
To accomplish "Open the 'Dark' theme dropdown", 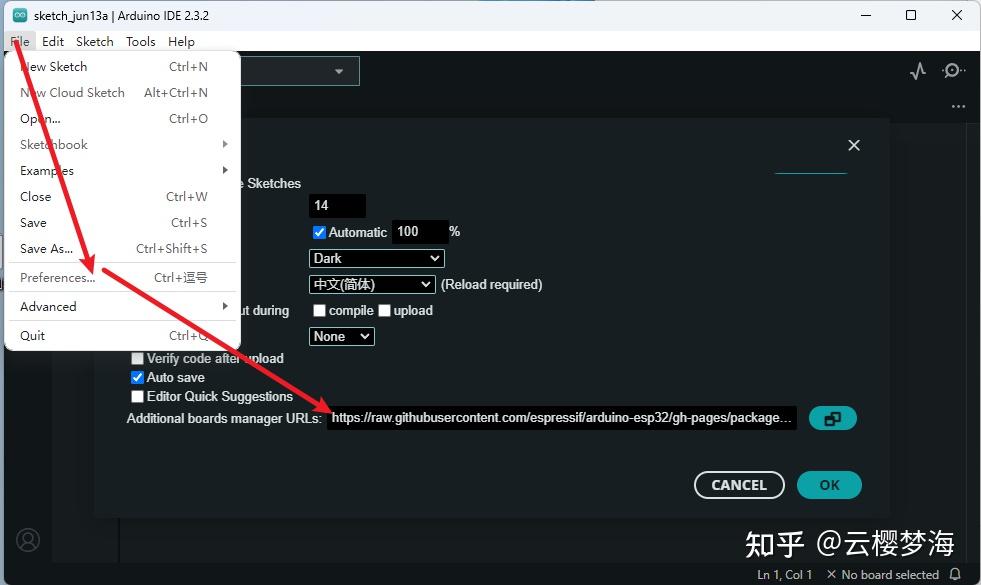I will pos(376,258).
